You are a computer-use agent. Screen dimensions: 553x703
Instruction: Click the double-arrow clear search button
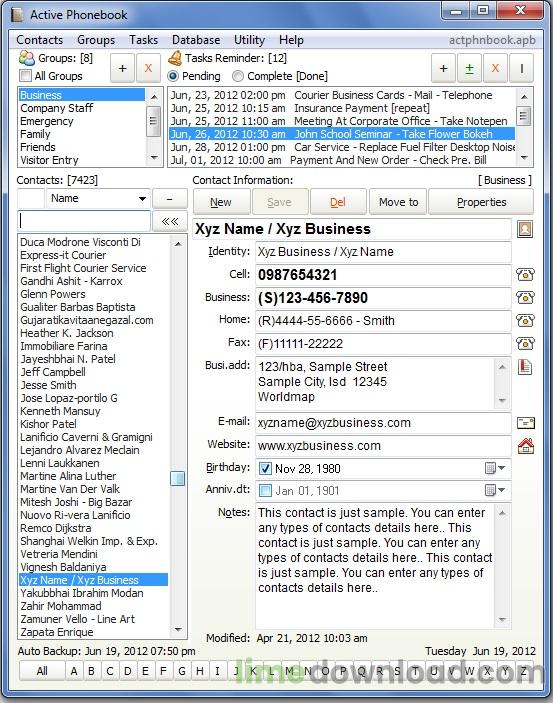170,221
